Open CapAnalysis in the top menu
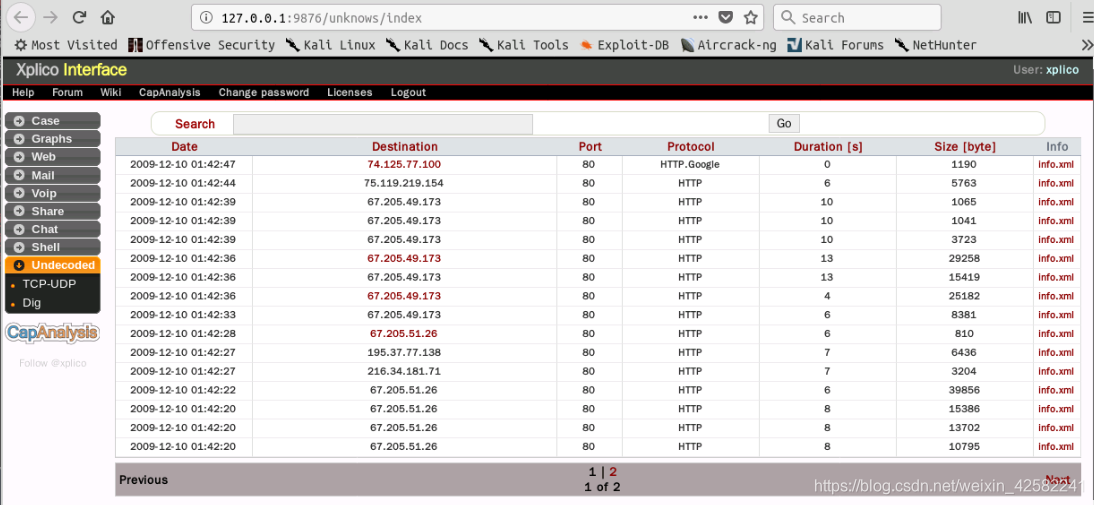The width and height of the screenshot is (1094, 505). pos(170,92)
